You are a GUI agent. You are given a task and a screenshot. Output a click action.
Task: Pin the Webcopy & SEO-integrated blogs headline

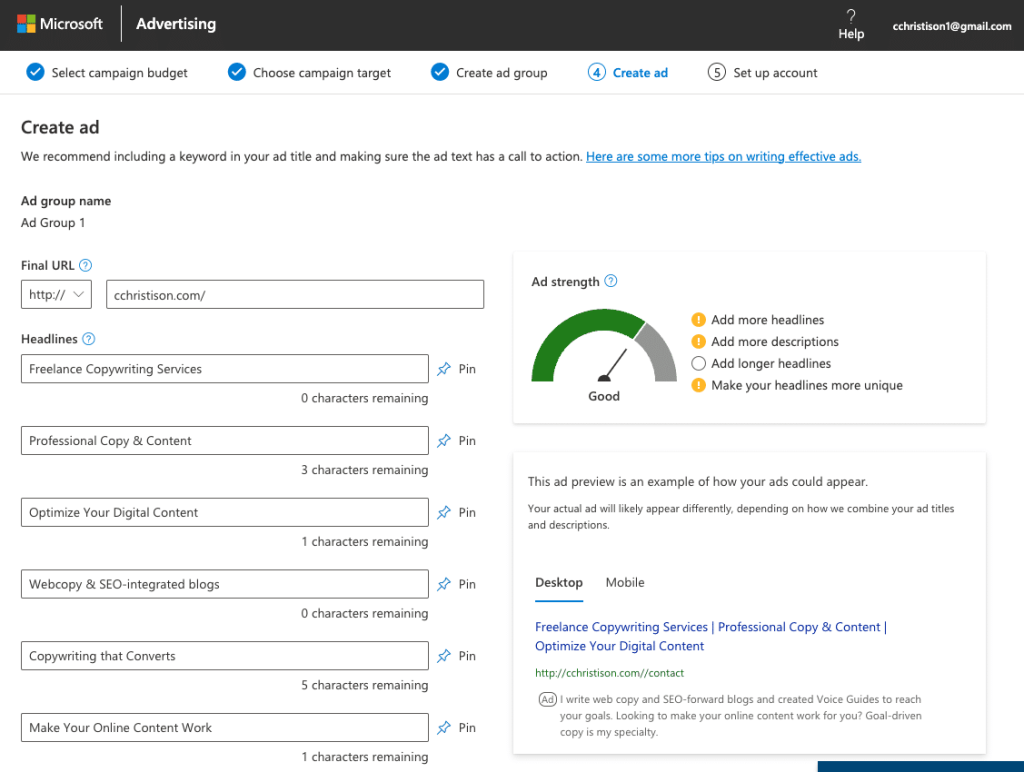click(456, 584)
